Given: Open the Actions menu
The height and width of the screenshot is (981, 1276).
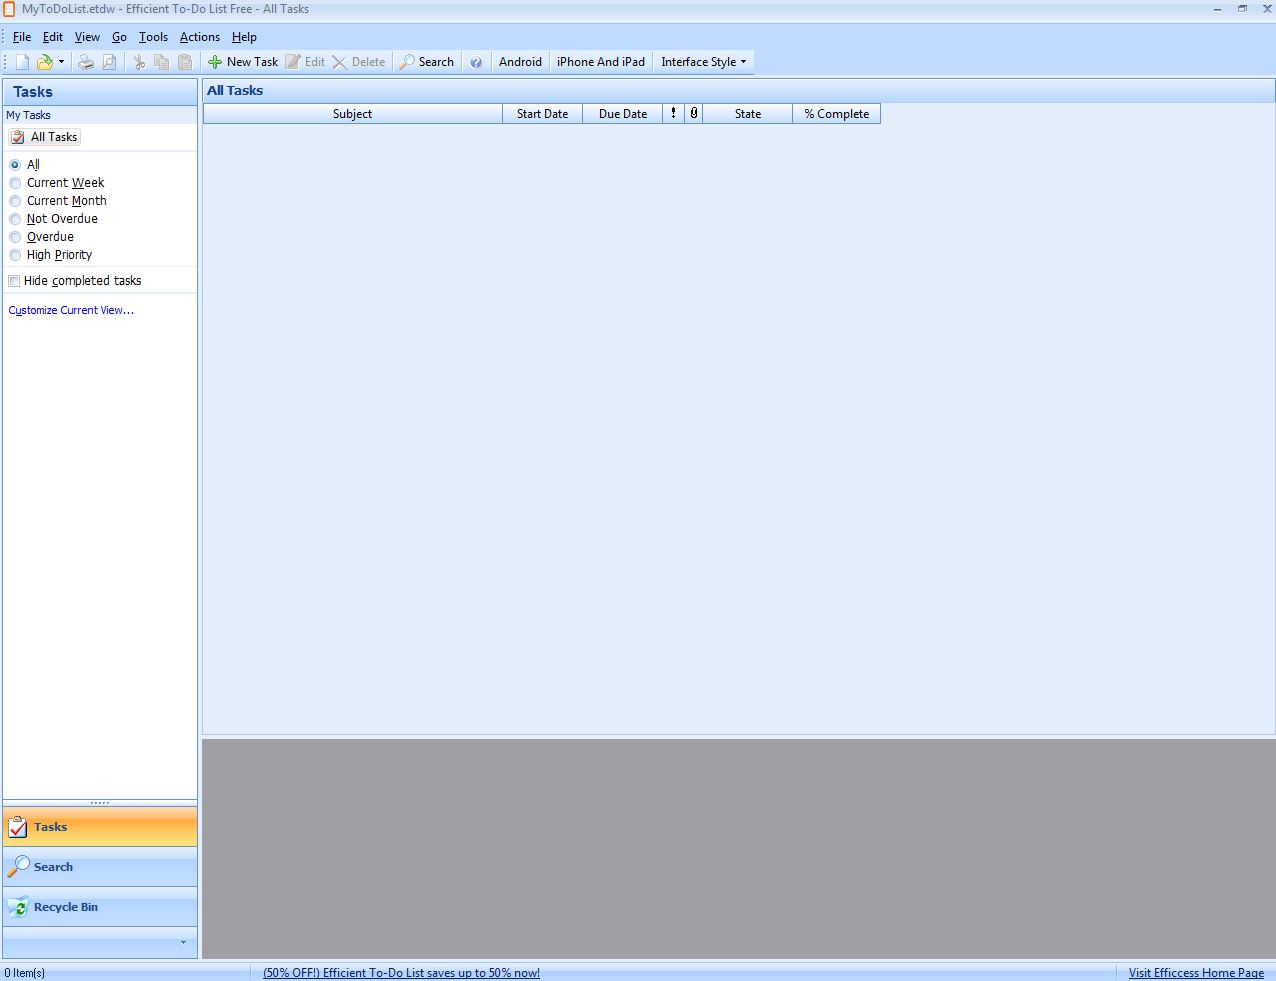Looking at the screenshot, I should pos(199,36).
